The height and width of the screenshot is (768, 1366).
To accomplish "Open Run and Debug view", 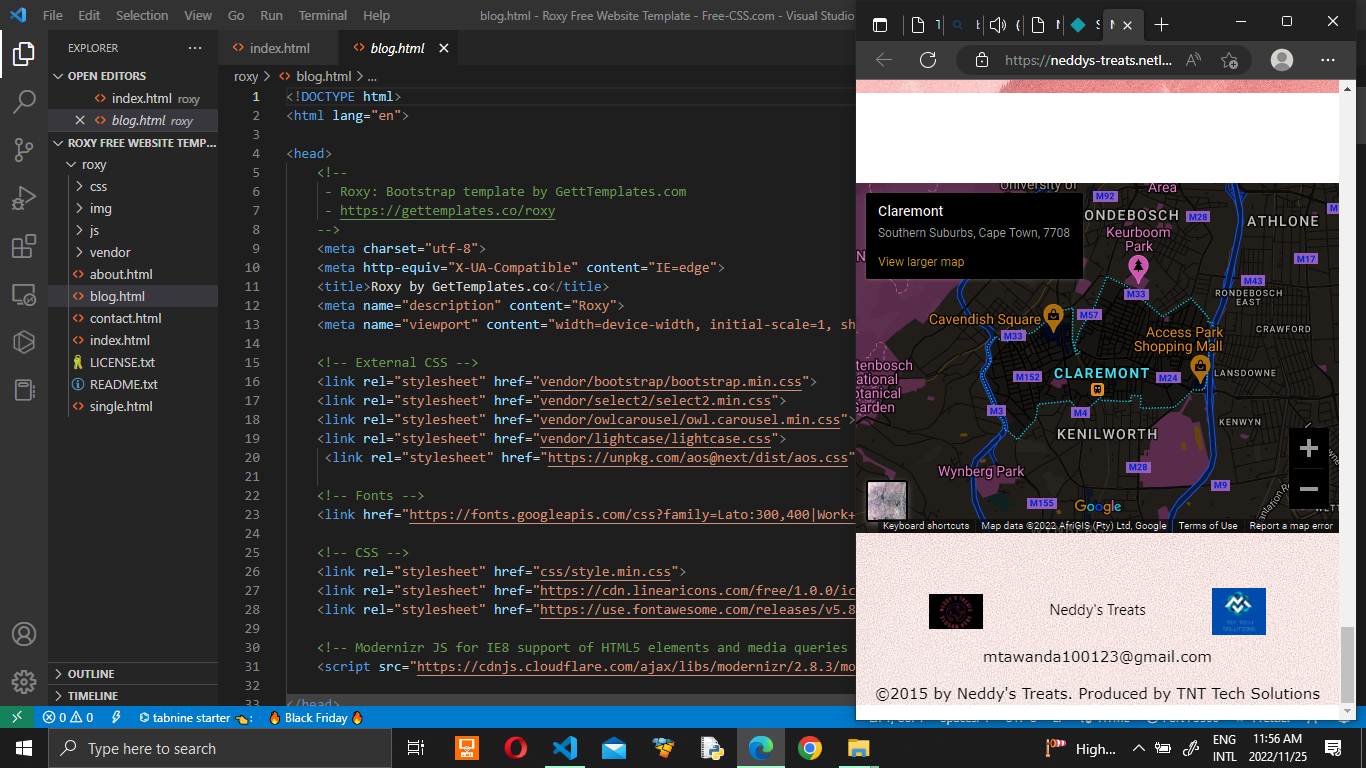I will point(24,198).
